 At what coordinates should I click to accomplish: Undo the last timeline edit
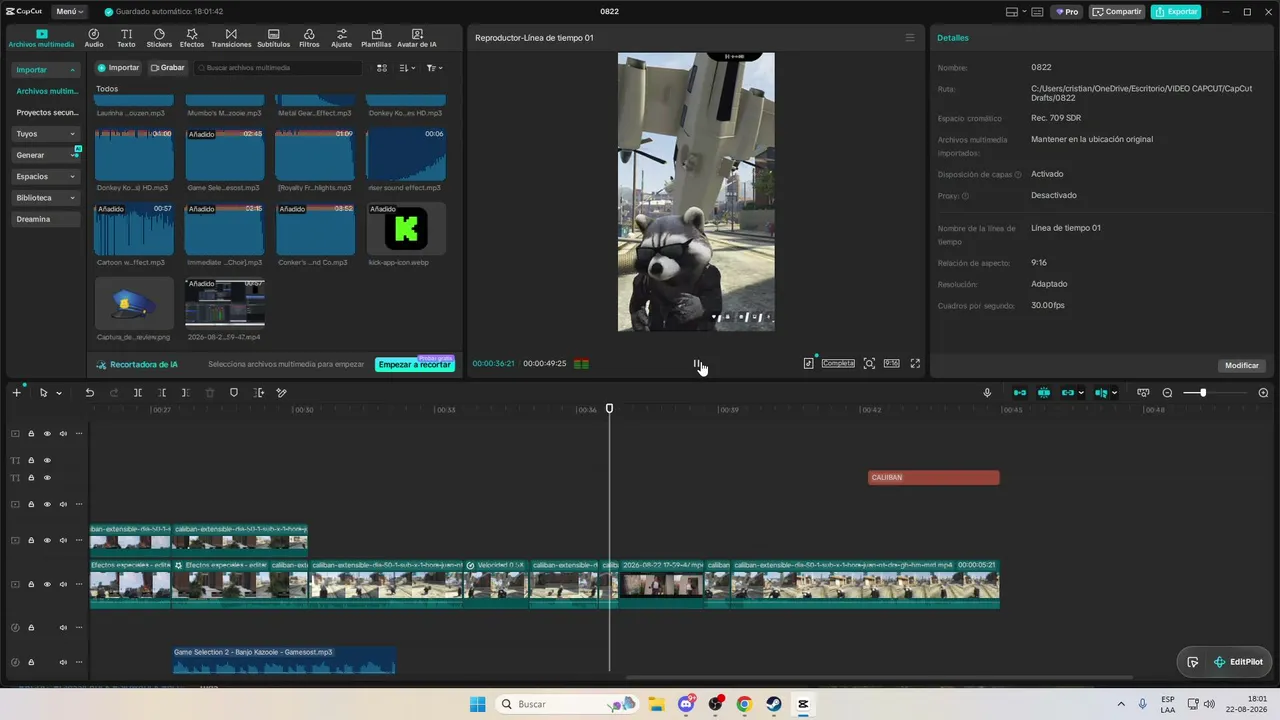89,393
